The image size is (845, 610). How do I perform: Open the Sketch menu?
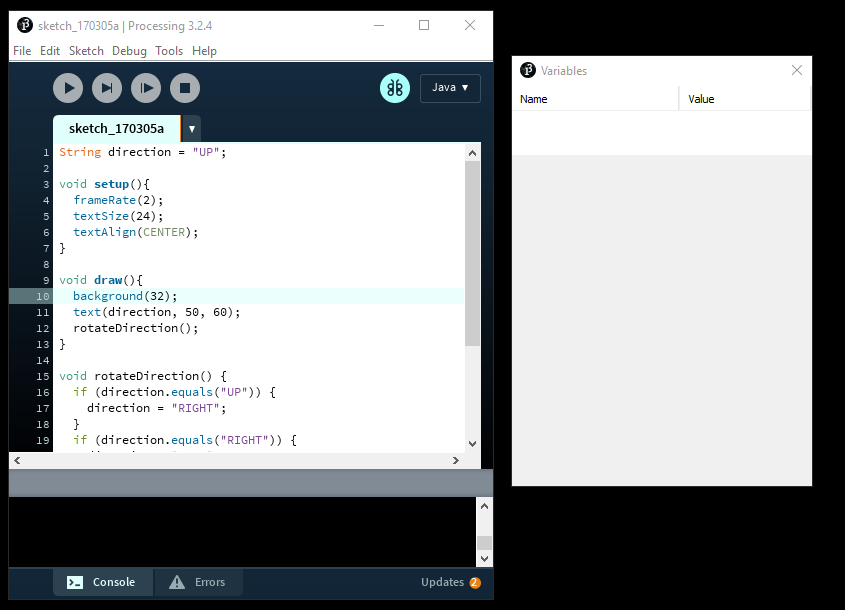(x=86, y=51)
